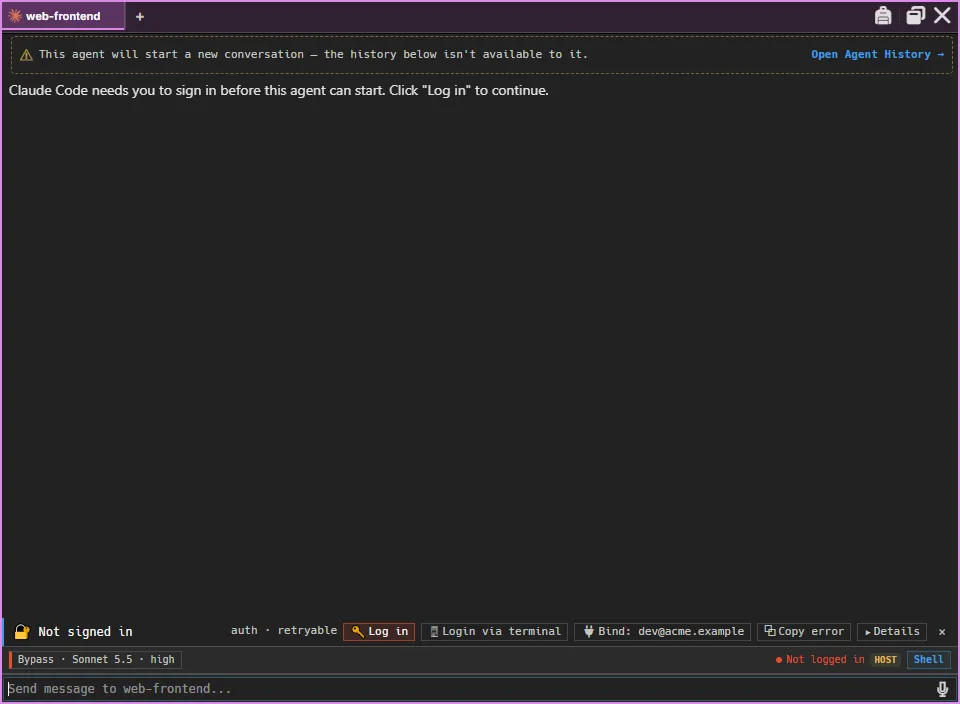Click the robot agent icon in the title bar
Screen dimensions: 960x704
[x=883, y=15]
